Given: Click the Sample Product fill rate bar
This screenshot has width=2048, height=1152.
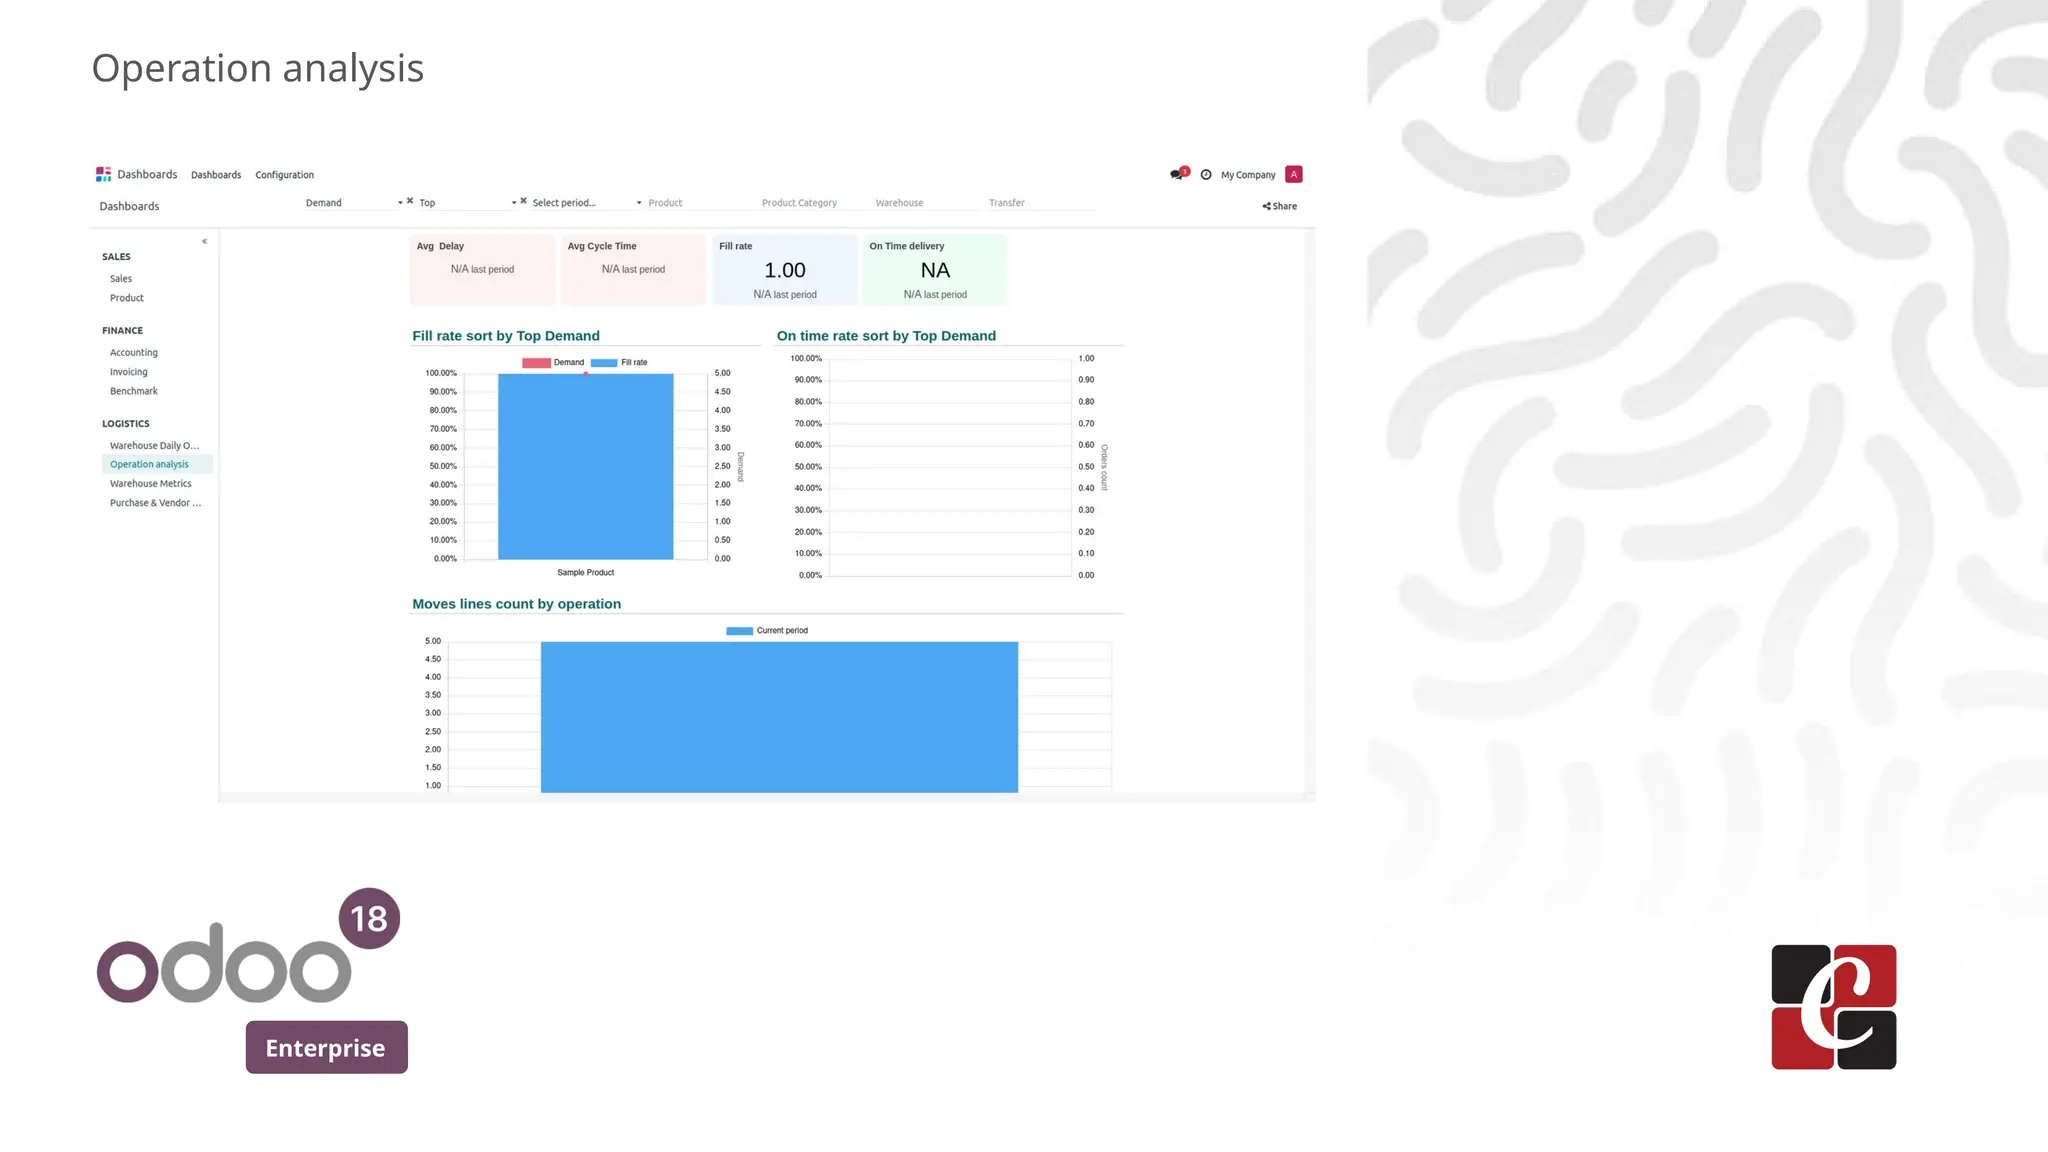Looking at the screenshot, I should tap(586, 466).
